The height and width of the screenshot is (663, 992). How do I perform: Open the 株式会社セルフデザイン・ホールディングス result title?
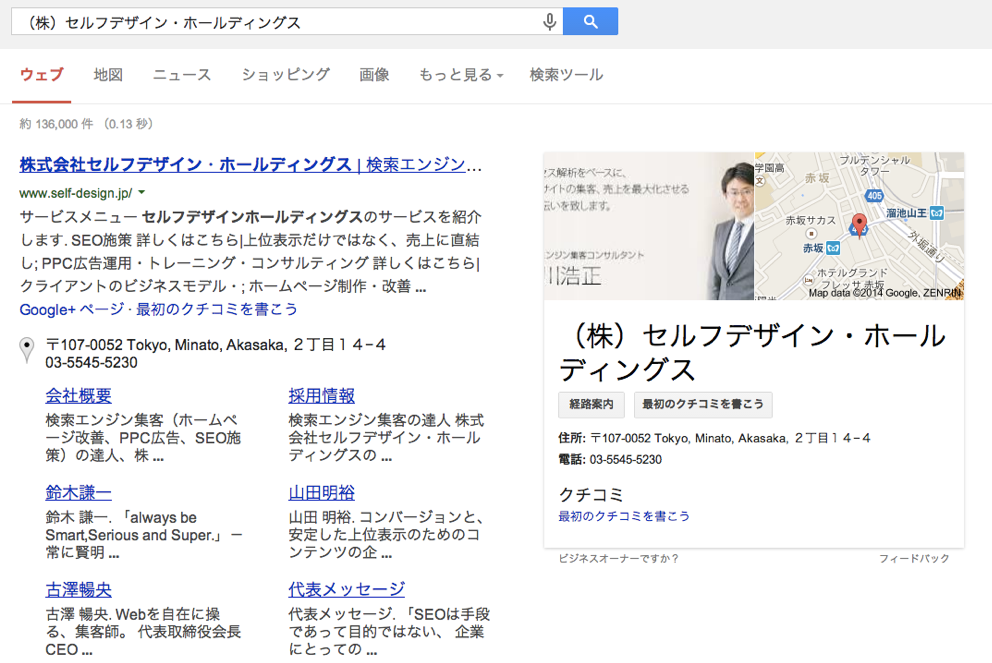[x=251, y=164]
